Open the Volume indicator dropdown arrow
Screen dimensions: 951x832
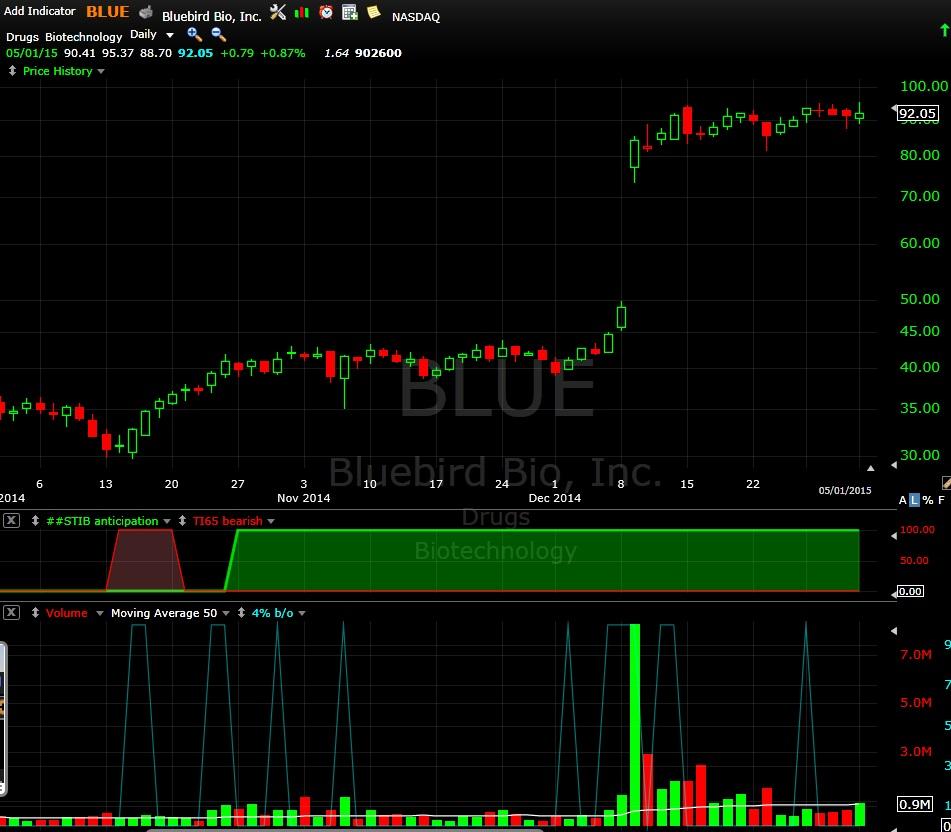tap(100, 614)
